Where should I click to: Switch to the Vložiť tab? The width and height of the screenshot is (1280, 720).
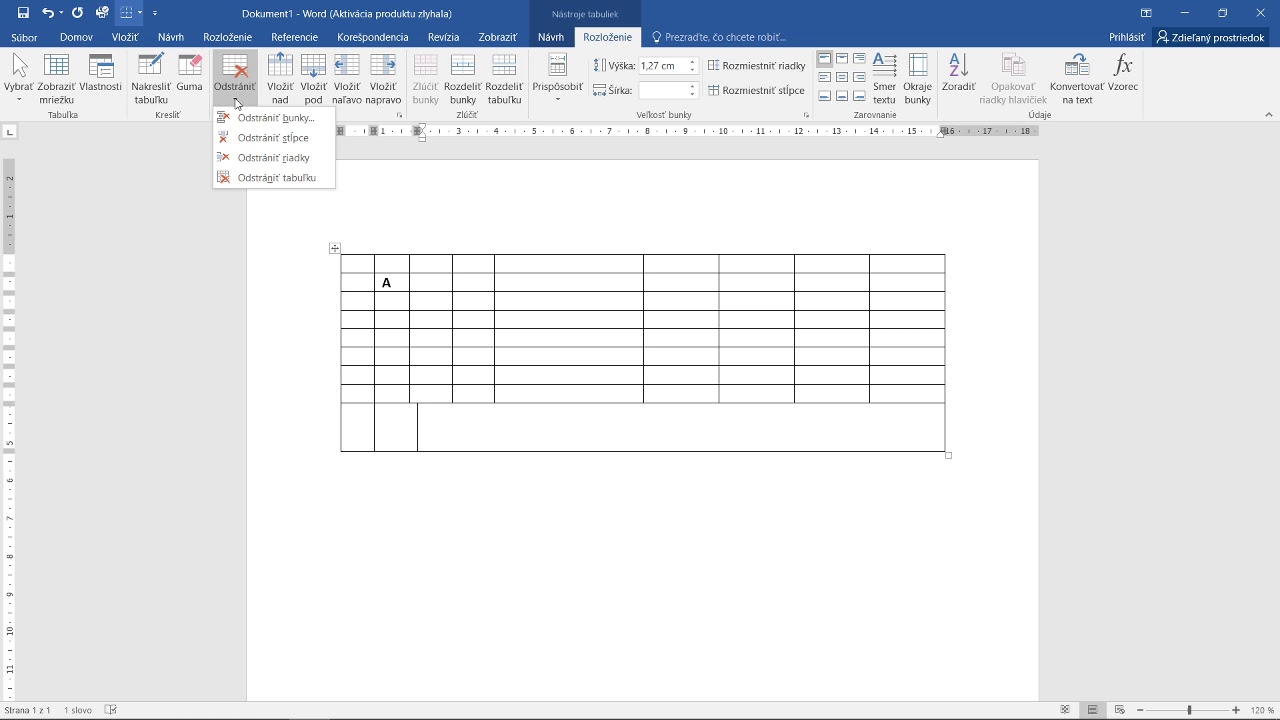pyautogui.click(x=125, y=37)
